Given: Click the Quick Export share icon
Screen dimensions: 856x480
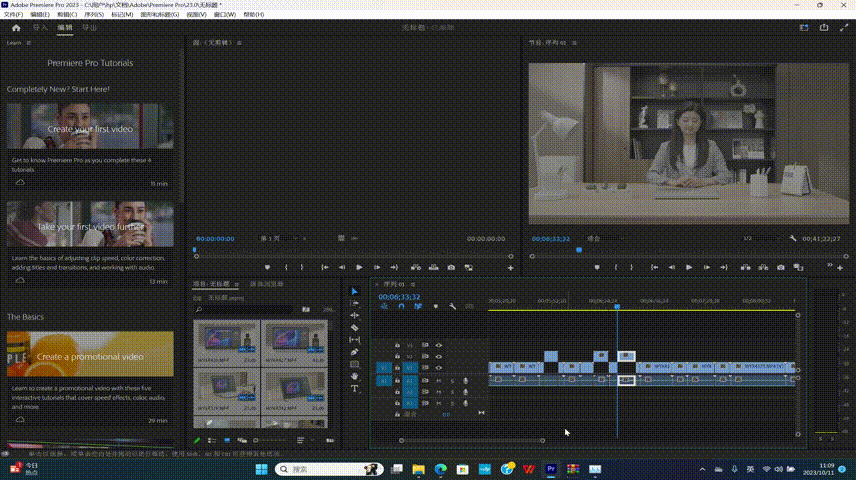Looking at the screenshot, I should pos(824,27).
